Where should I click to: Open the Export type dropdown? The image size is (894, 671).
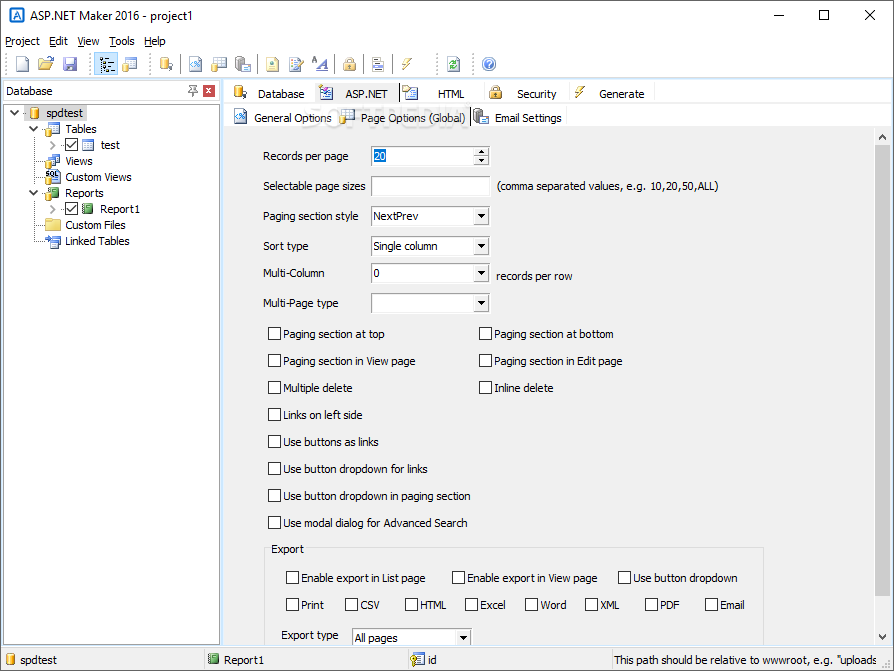tap(463, 637)
